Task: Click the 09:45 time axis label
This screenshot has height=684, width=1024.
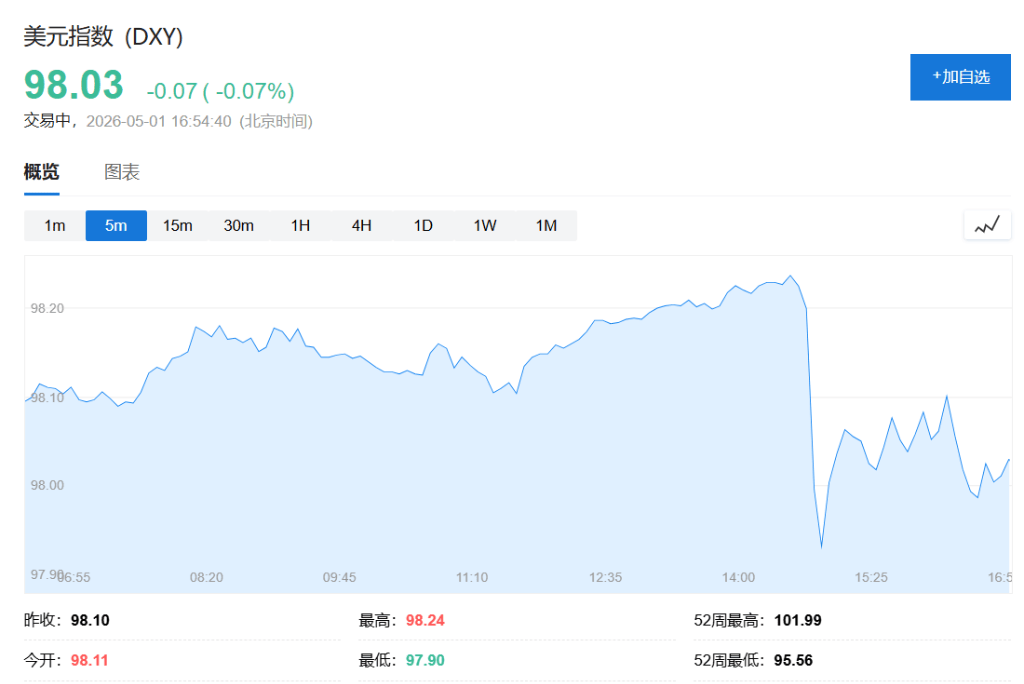Action: (340, 578)
